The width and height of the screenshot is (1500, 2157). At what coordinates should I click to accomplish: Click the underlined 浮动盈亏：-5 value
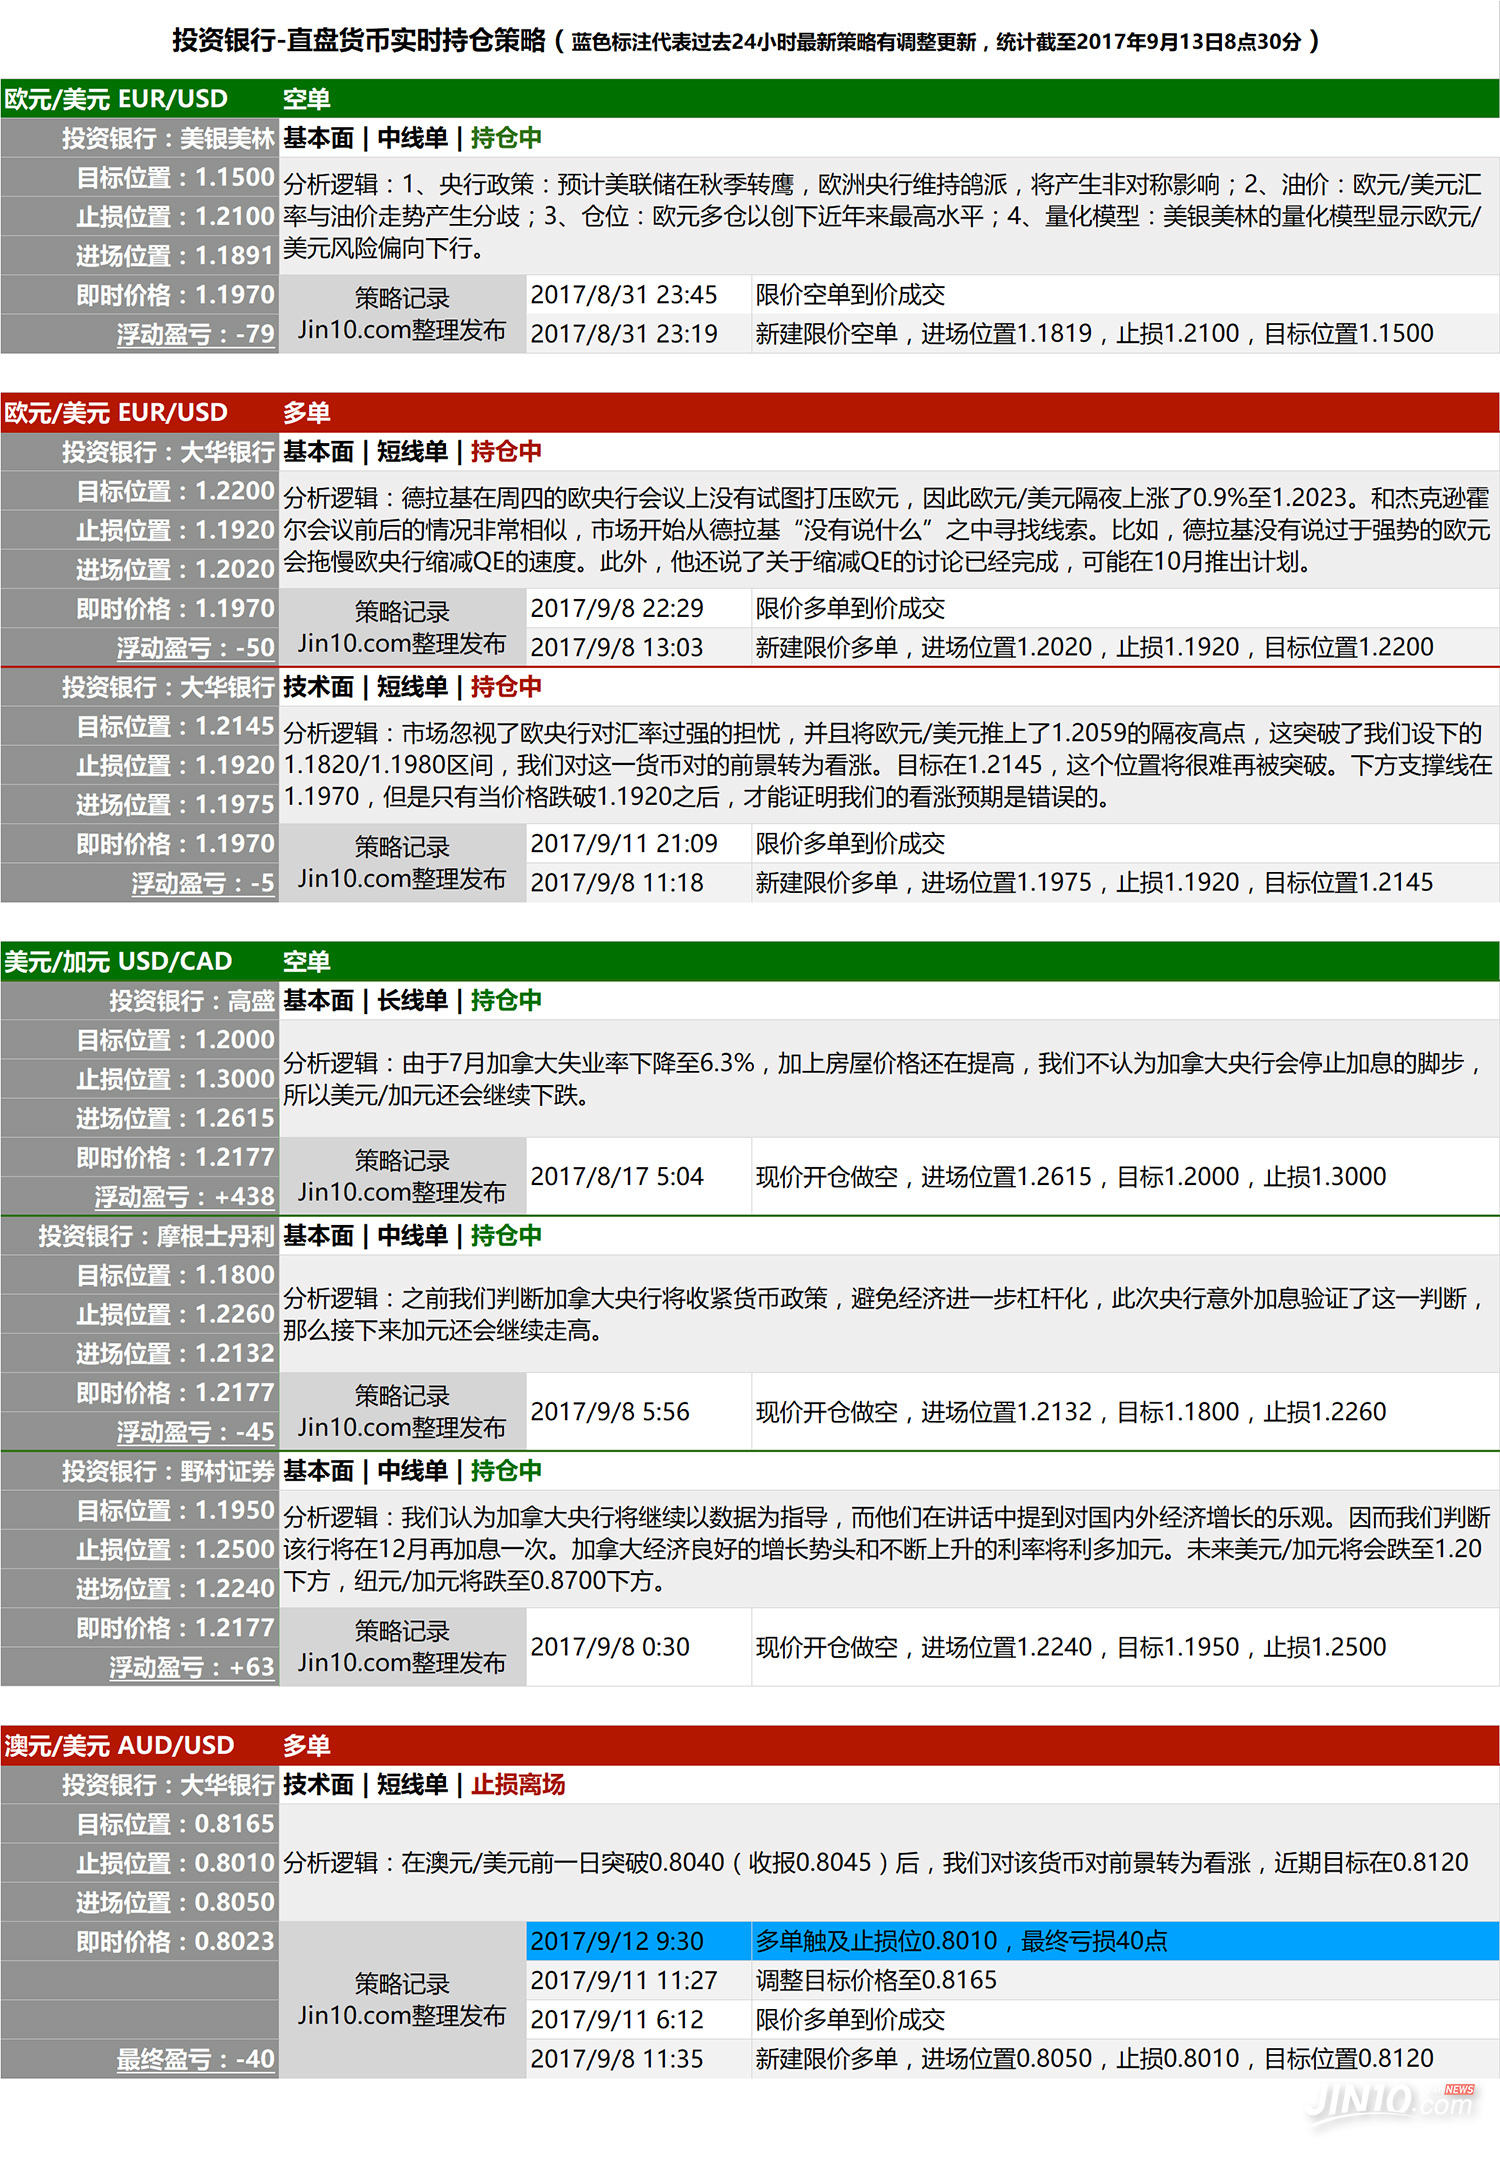[x=203, y=883]
